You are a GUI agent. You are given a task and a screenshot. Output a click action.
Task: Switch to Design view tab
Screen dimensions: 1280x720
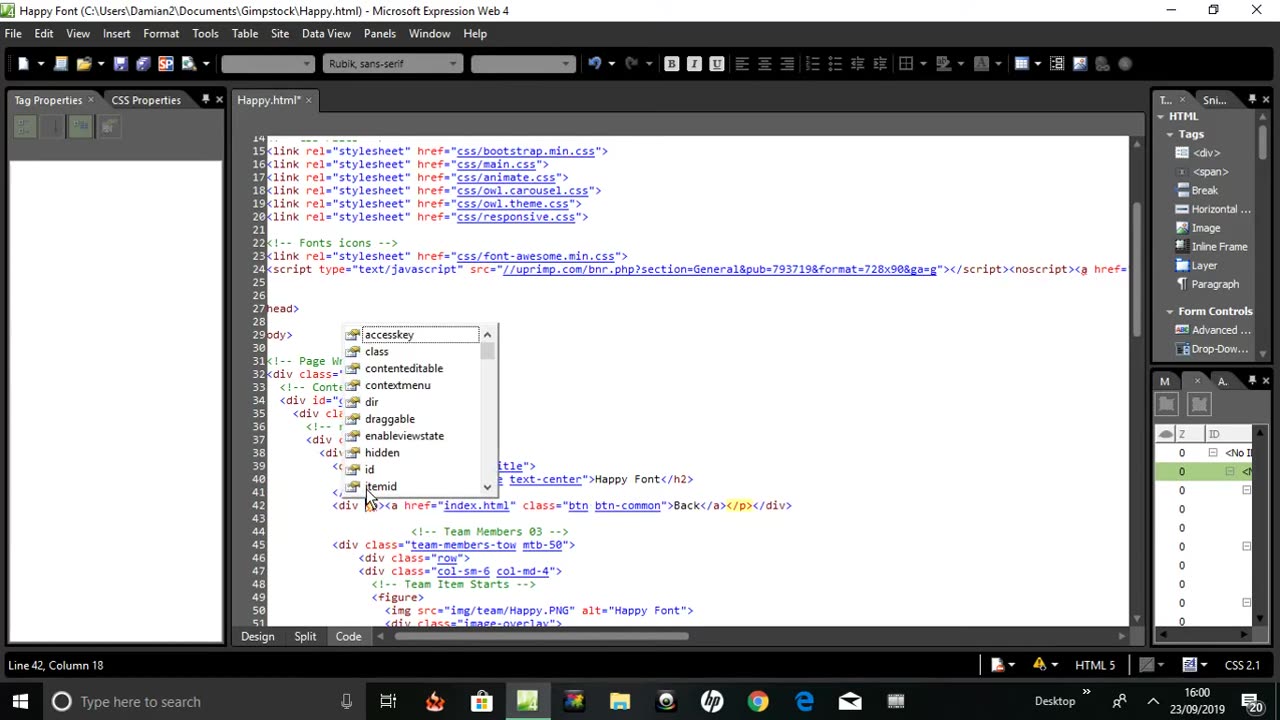257,636
